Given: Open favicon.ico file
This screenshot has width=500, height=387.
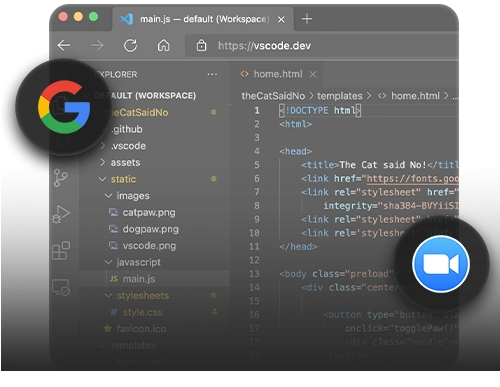Looking at the screenshot, I should [141, 329].
